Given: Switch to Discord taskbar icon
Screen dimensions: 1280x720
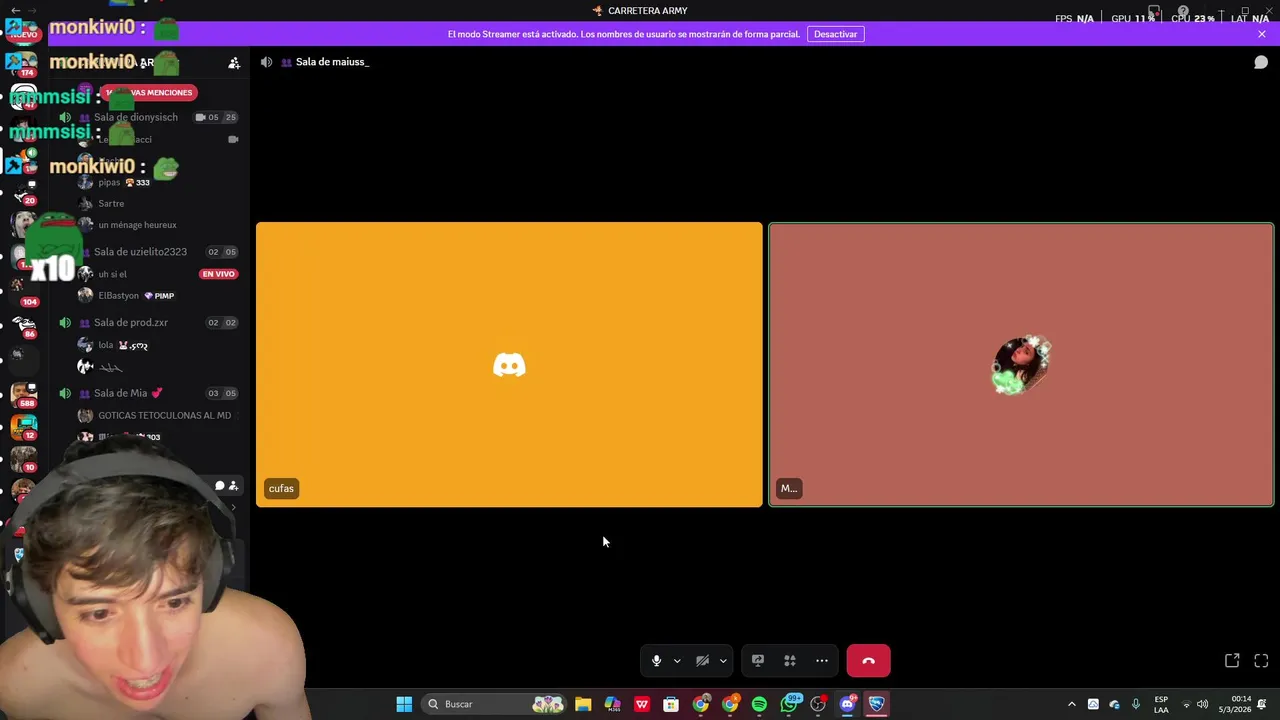Looking at the screenshot, I should point(848,704).
